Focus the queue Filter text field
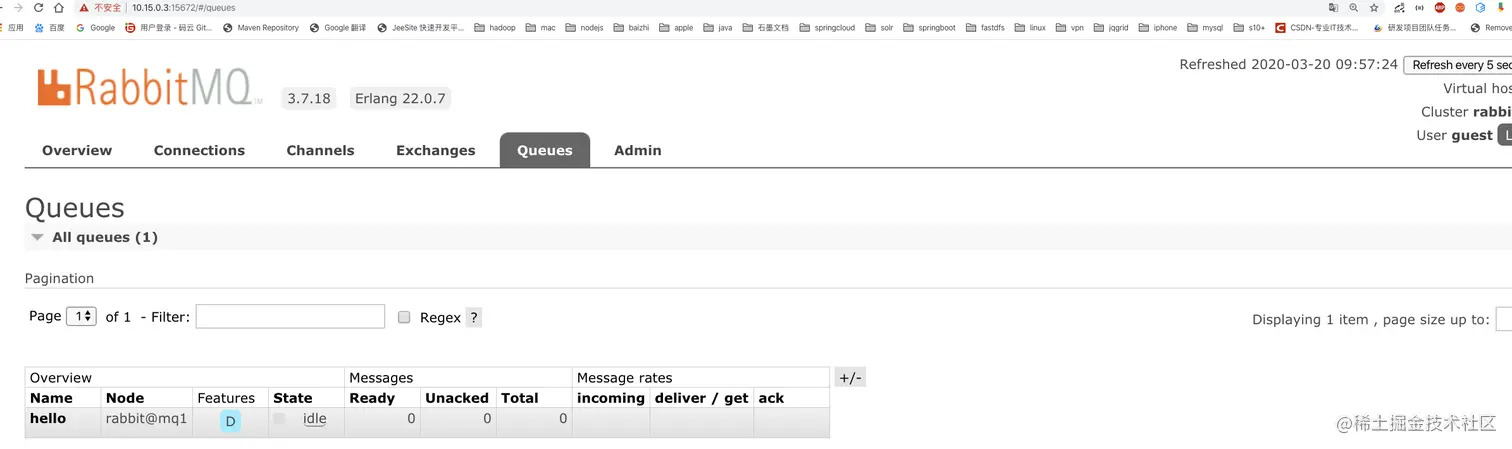This screenshot has height=449, width=1512. [290, 316]
